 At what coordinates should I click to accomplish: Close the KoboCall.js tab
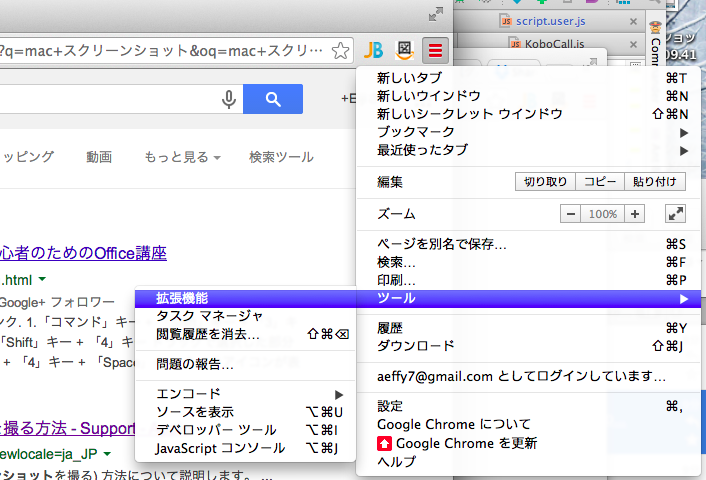tap(633, 44)
